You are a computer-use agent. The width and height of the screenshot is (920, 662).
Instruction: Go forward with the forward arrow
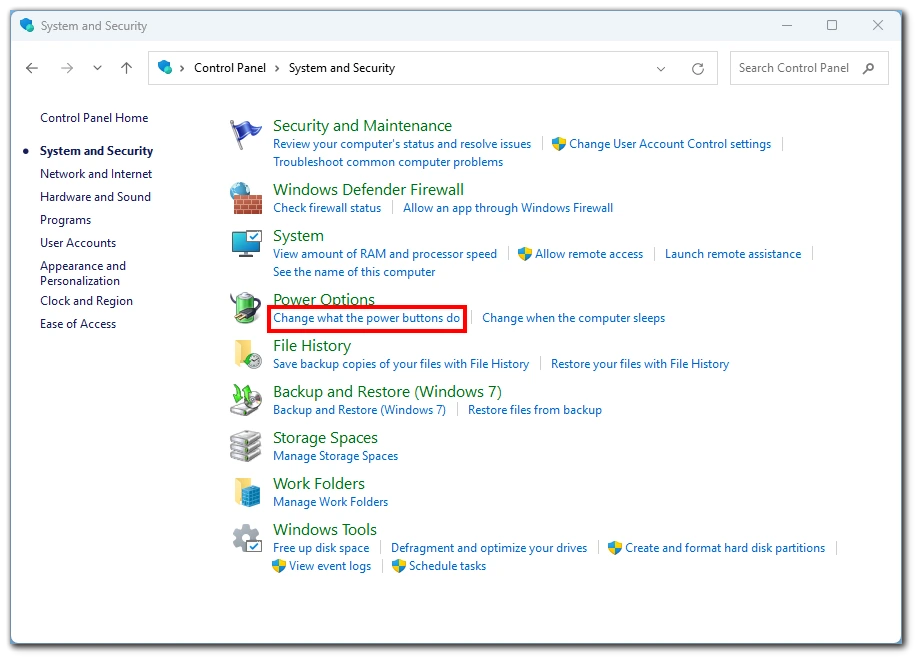click(x=67, y=68)
